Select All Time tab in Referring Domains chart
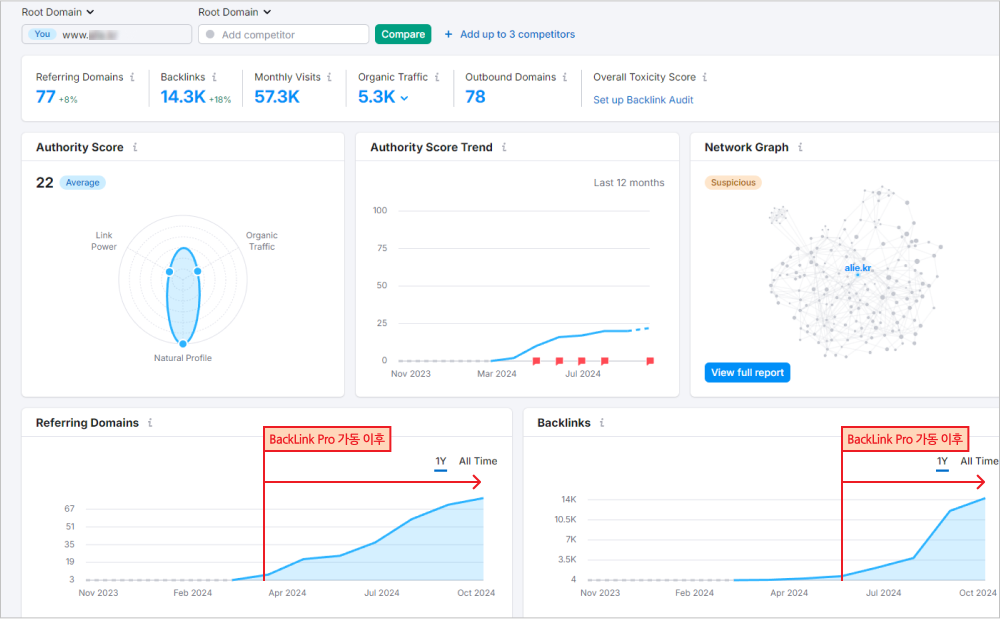The height and width of the screenshot is (619, 1000). click(478, 461)
